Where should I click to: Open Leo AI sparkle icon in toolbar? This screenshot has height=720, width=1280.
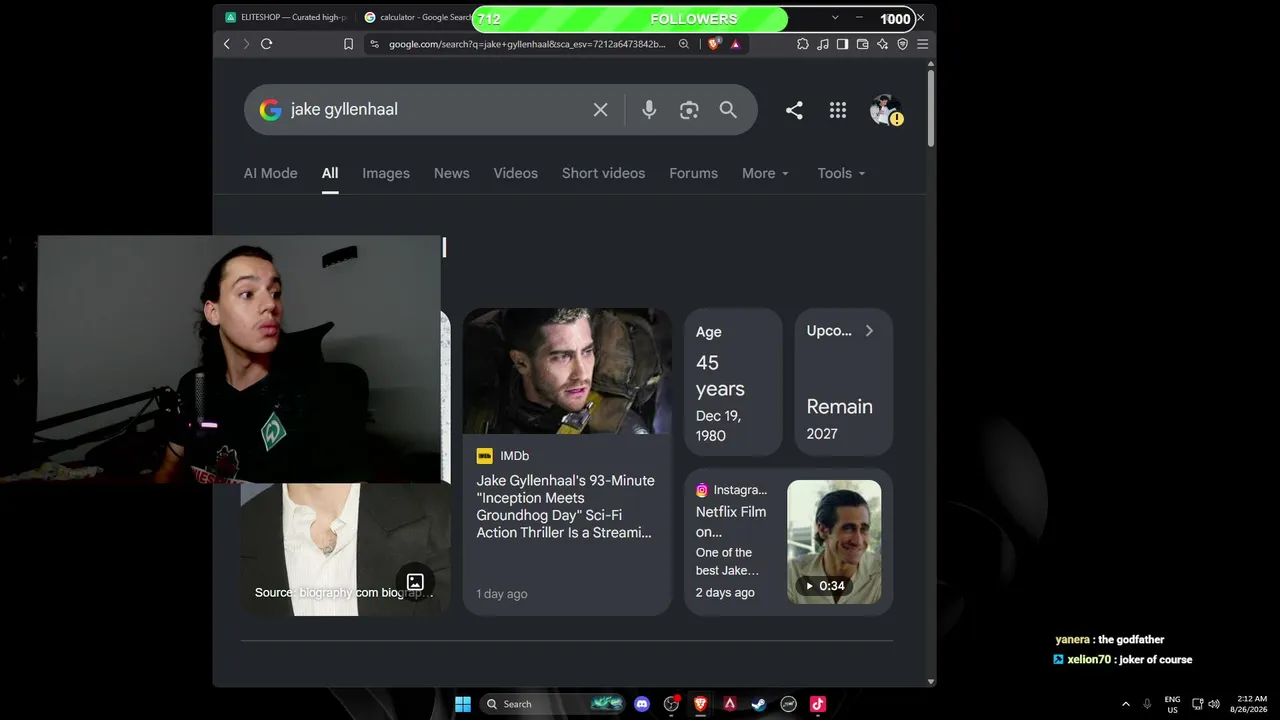tap(882, 44)
